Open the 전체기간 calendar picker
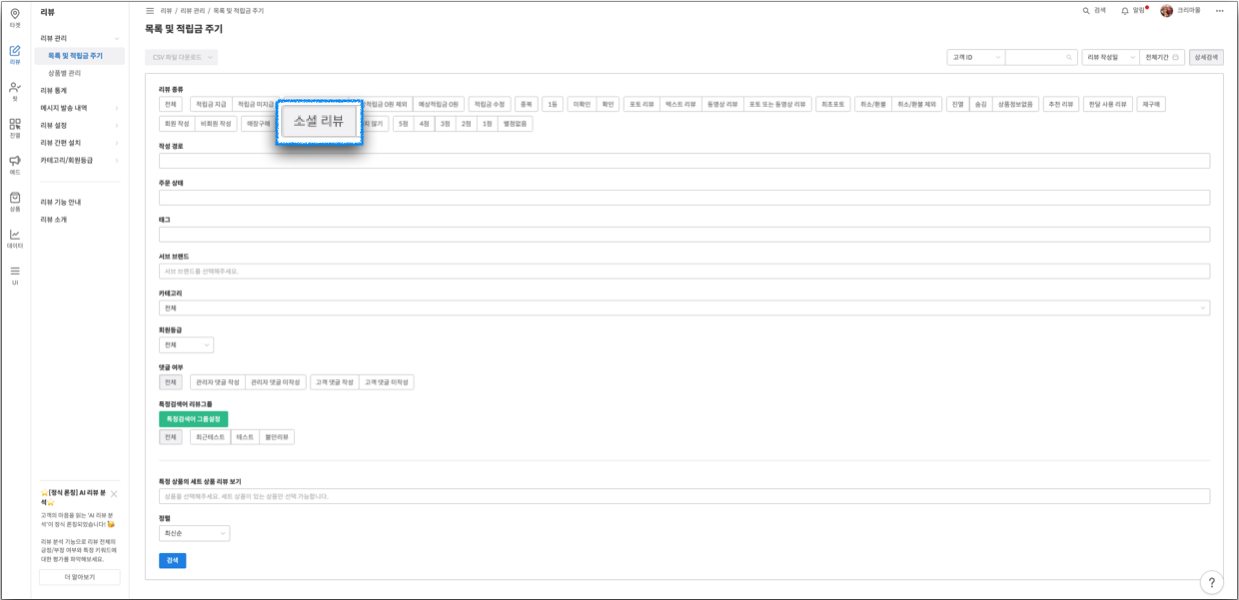Image resolution: width=1239 pixels, height=600 pixels. click(1163, 57)
